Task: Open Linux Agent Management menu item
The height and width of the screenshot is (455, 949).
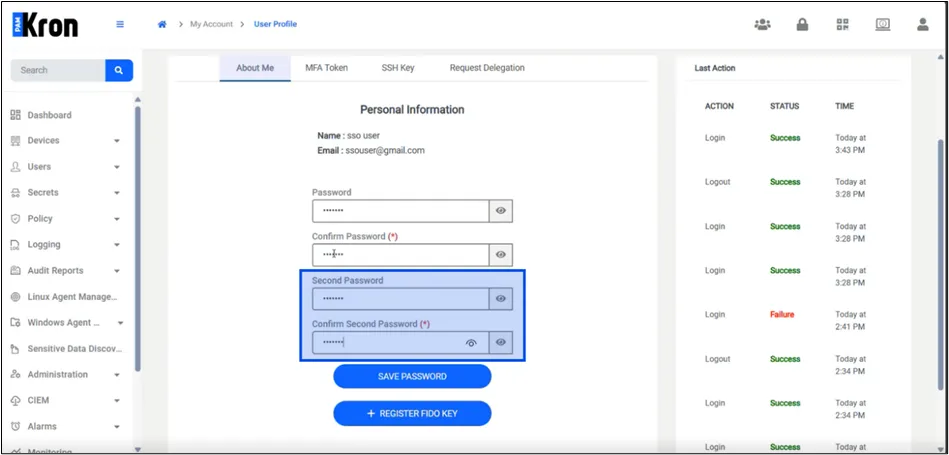Action: point(73,296)
